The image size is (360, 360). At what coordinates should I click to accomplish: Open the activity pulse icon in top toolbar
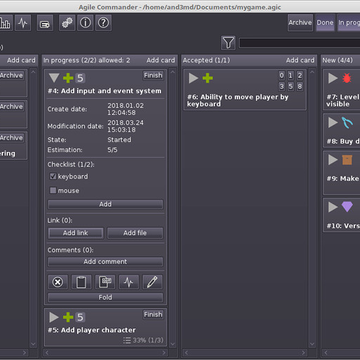pyautogui.click(x=23, y=23)
